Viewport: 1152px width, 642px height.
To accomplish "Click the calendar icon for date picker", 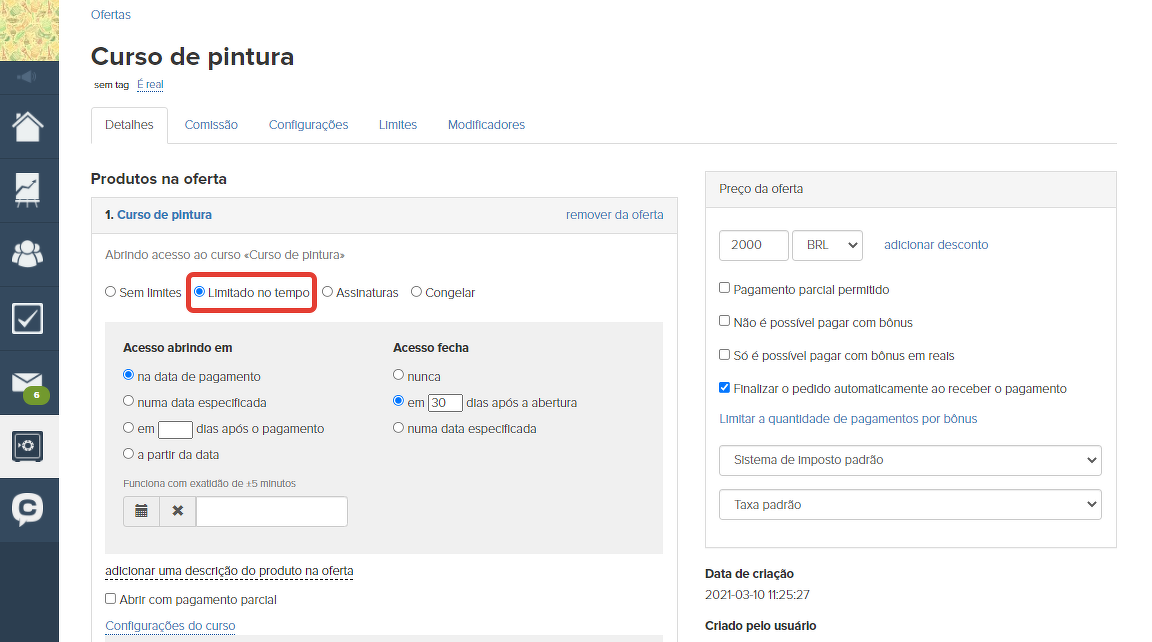I will coord(141,511).
